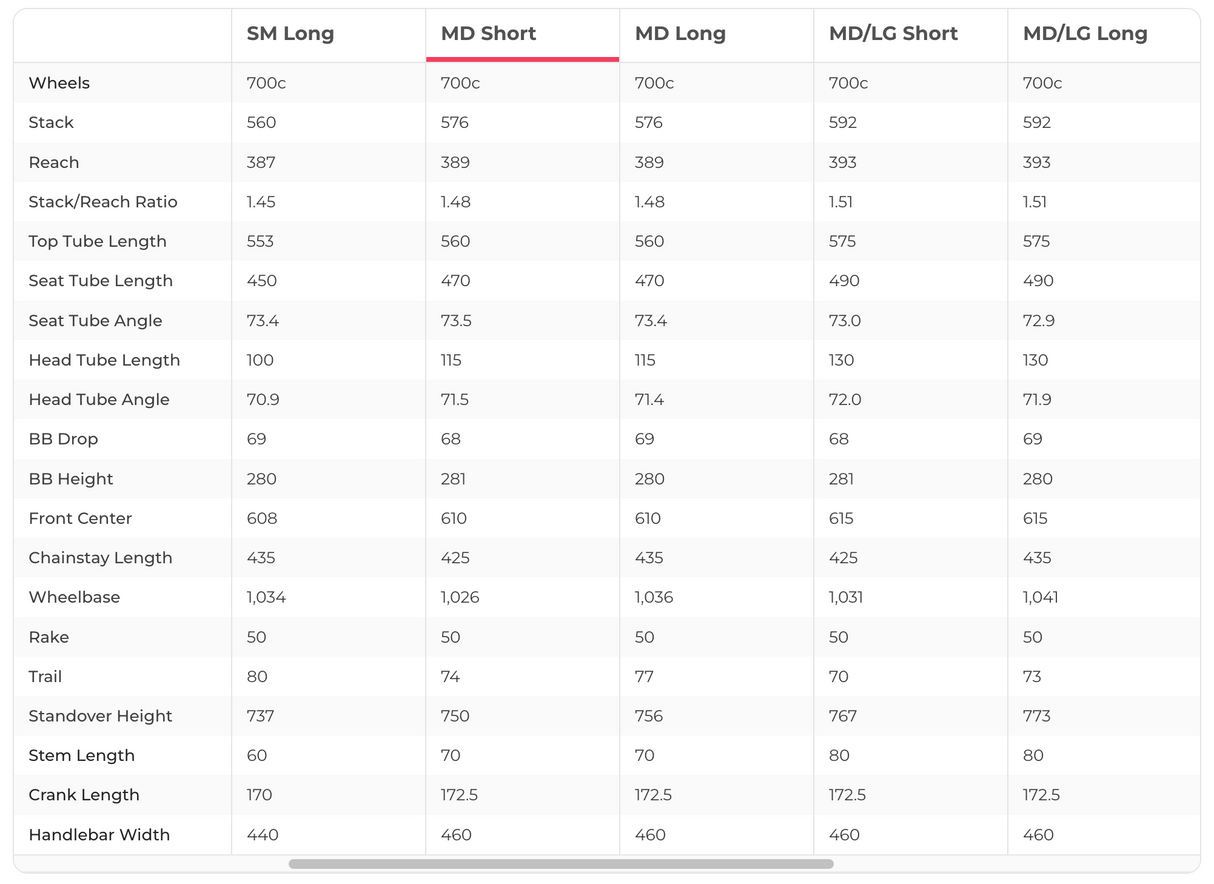Viewport: 1214px width, 884px height.
Task: Select SM Long stack value 560
Action: tap(261, 122)
